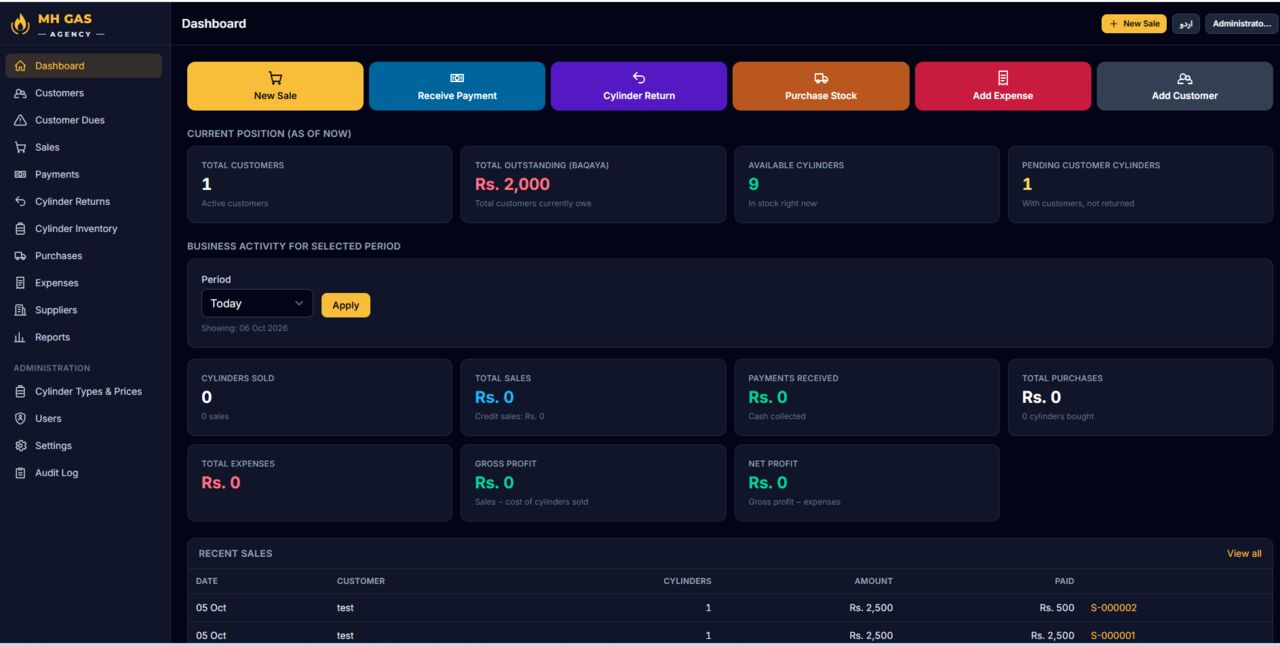Click the Gross Profit card heading
This screenshot has width=1280, height=645.
pyautogui.click(x=506, y=464)
